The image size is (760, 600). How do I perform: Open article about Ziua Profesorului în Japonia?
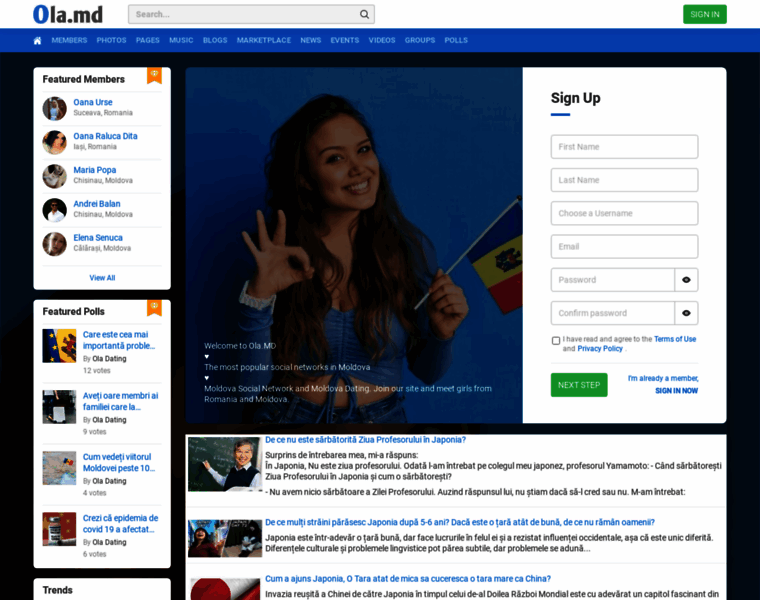click(365, 440)
